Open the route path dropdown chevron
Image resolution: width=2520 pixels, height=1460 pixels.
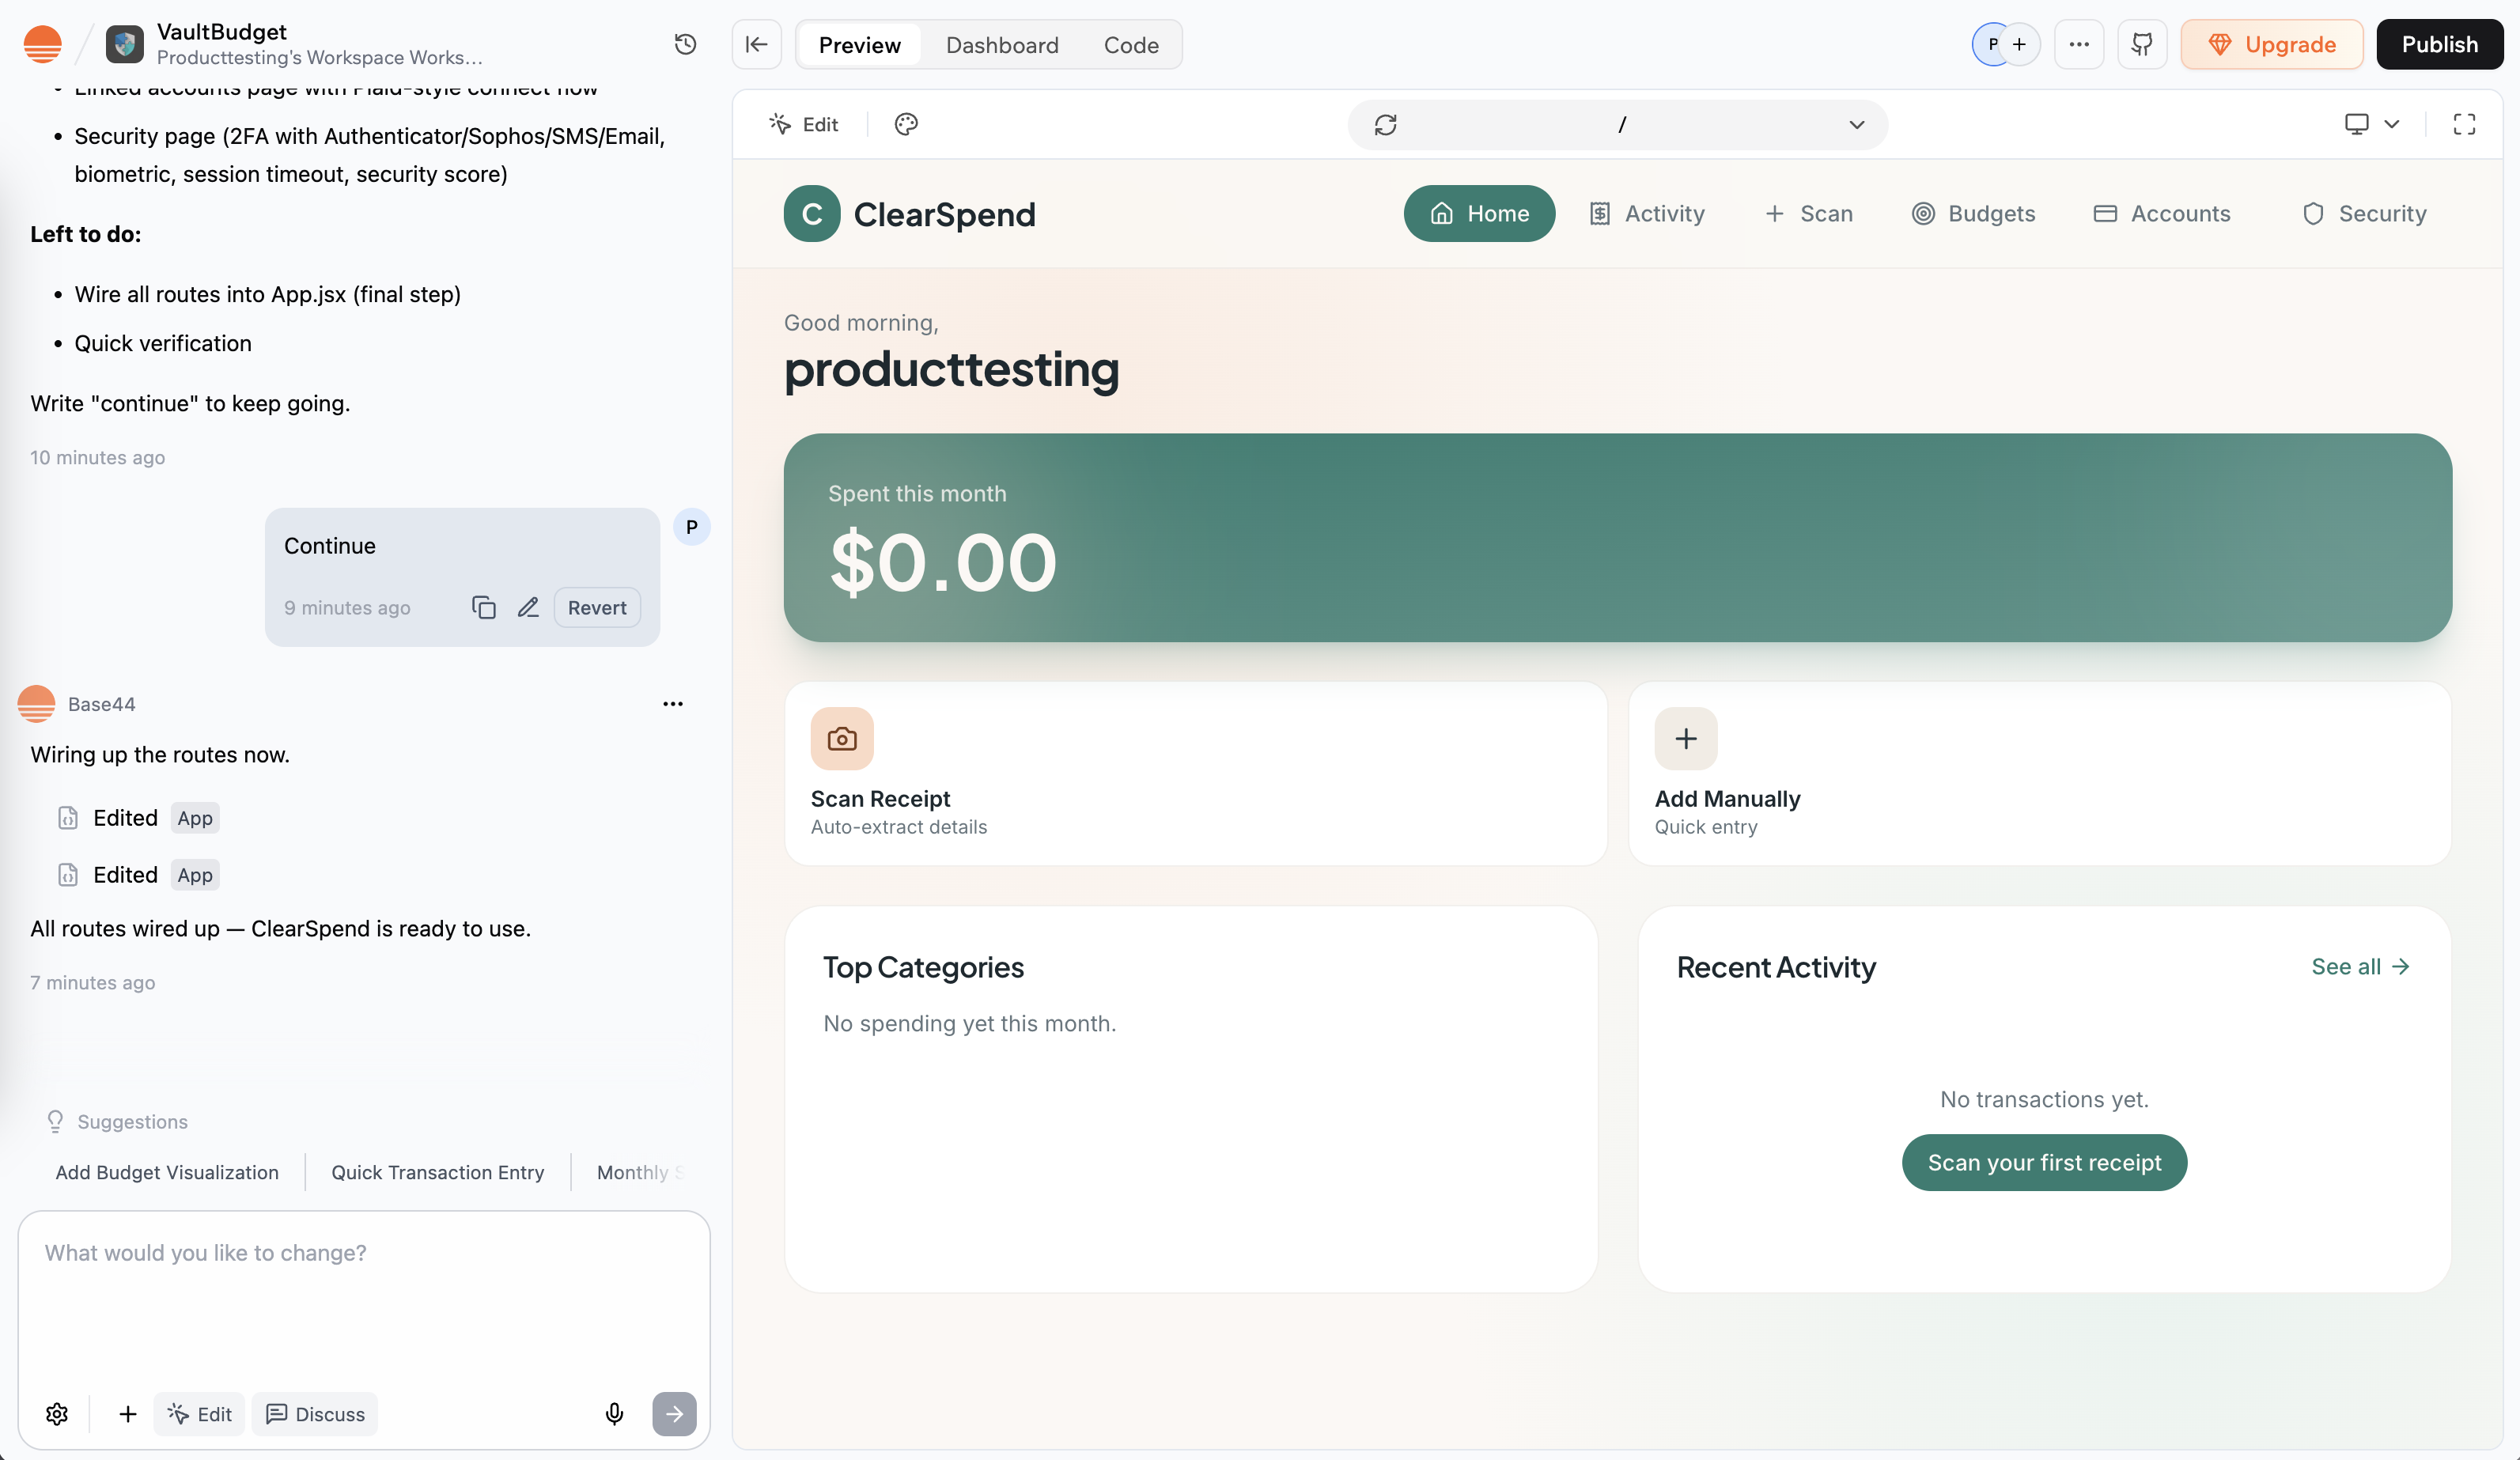1857,124
